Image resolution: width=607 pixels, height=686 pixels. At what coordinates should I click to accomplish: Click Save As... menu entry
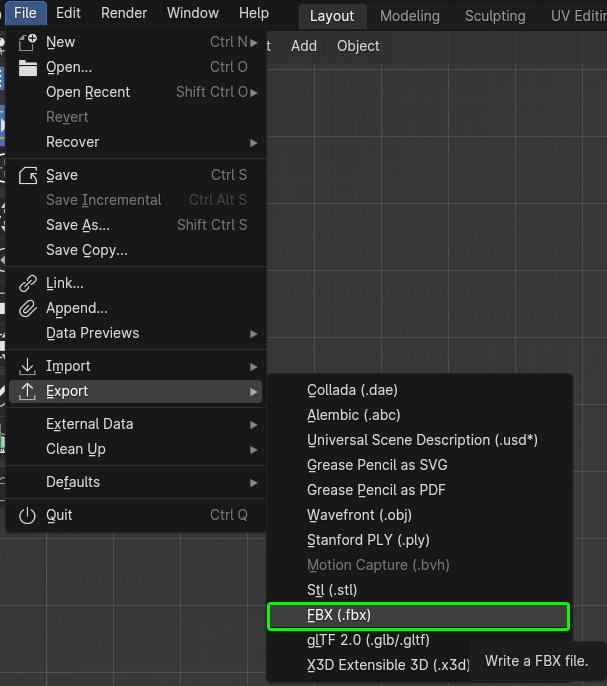78,225
